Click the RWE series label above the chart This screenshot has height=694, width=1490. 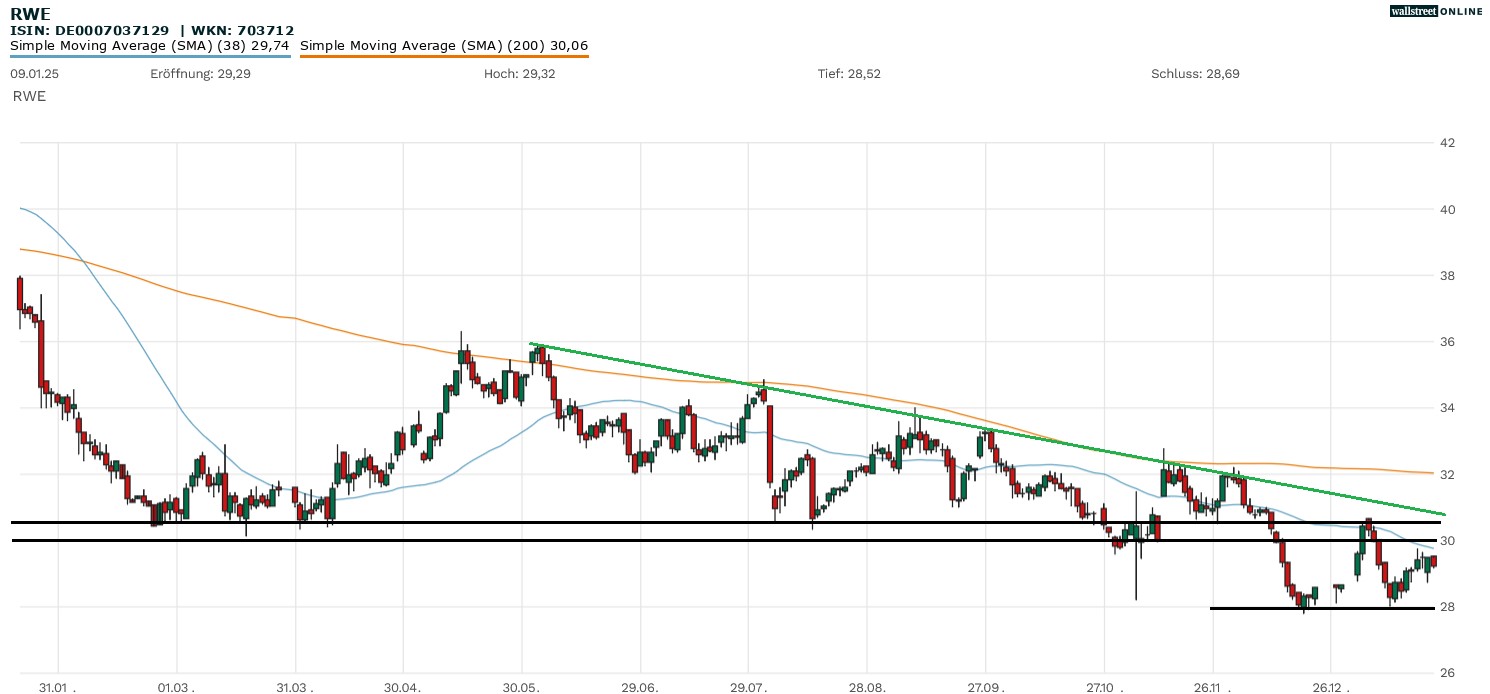click(x=29, y=96)
